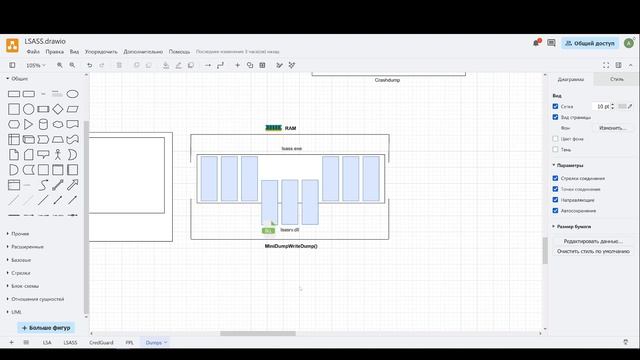Open the line color pencil icon
Screen dimensions: 640x360
click(178, 65)
